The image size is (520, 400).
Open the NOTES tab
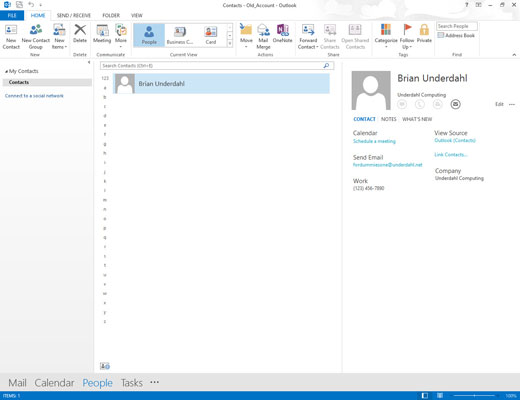389,119
